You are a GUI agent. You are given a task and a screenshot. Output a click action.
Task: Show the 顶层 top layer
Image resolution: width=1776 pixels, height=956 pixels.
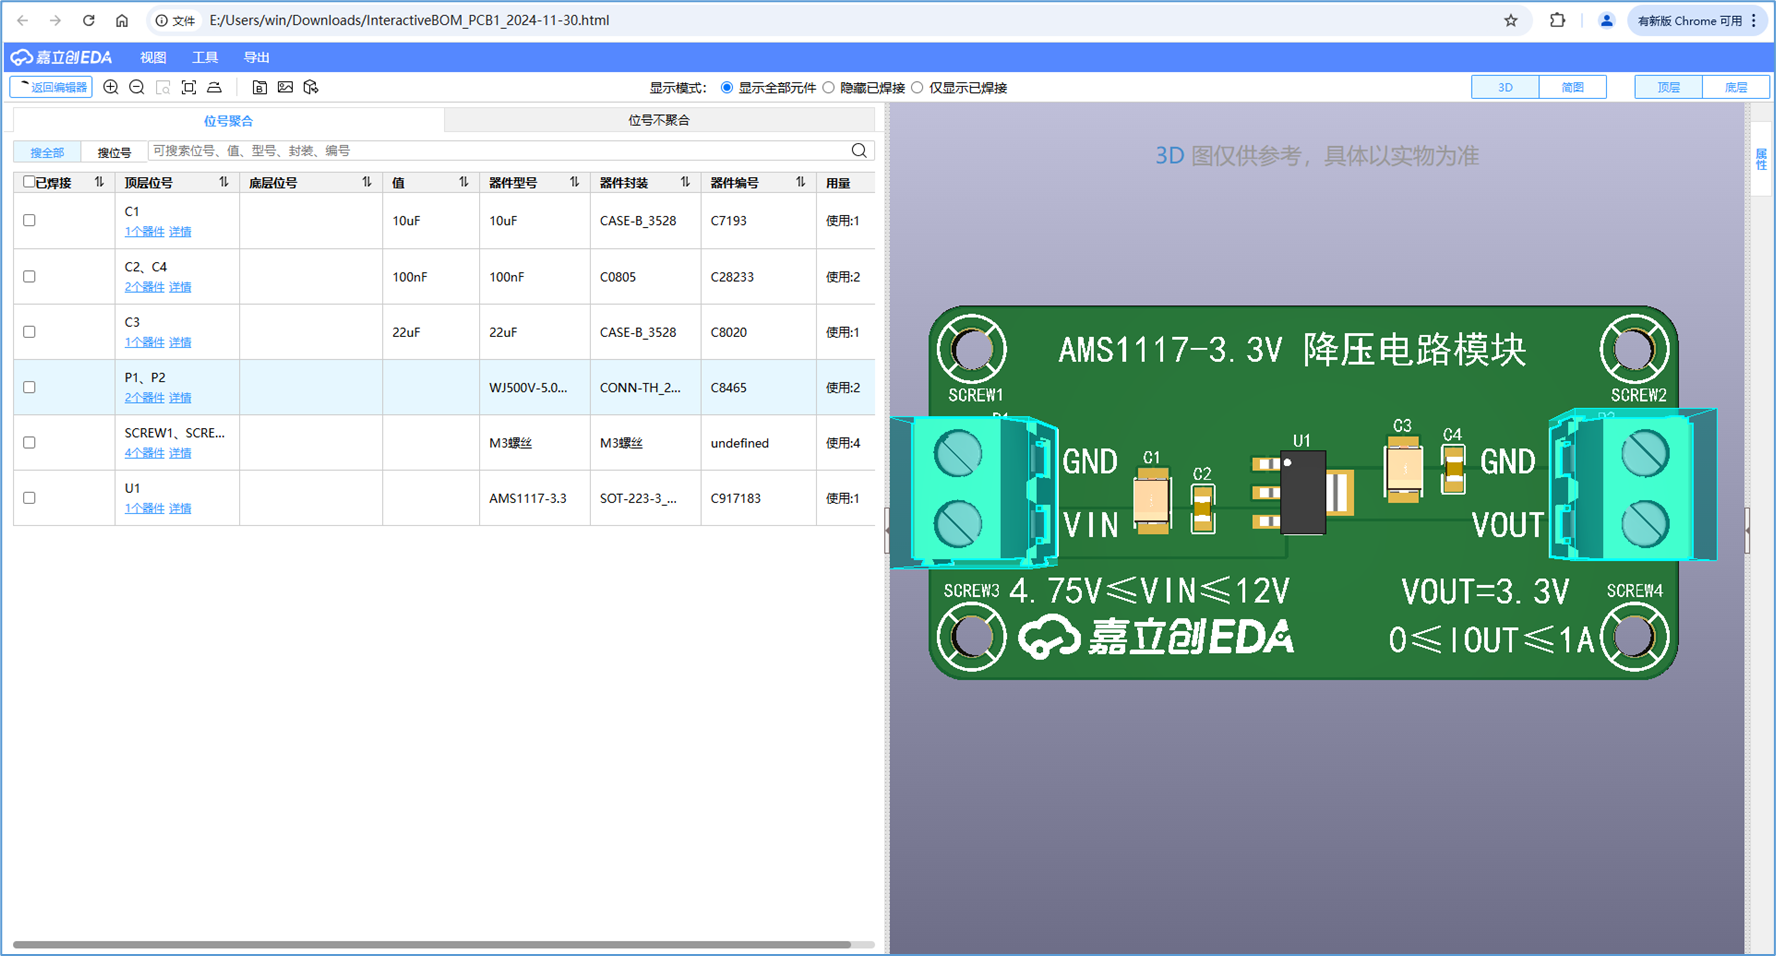1668,88
